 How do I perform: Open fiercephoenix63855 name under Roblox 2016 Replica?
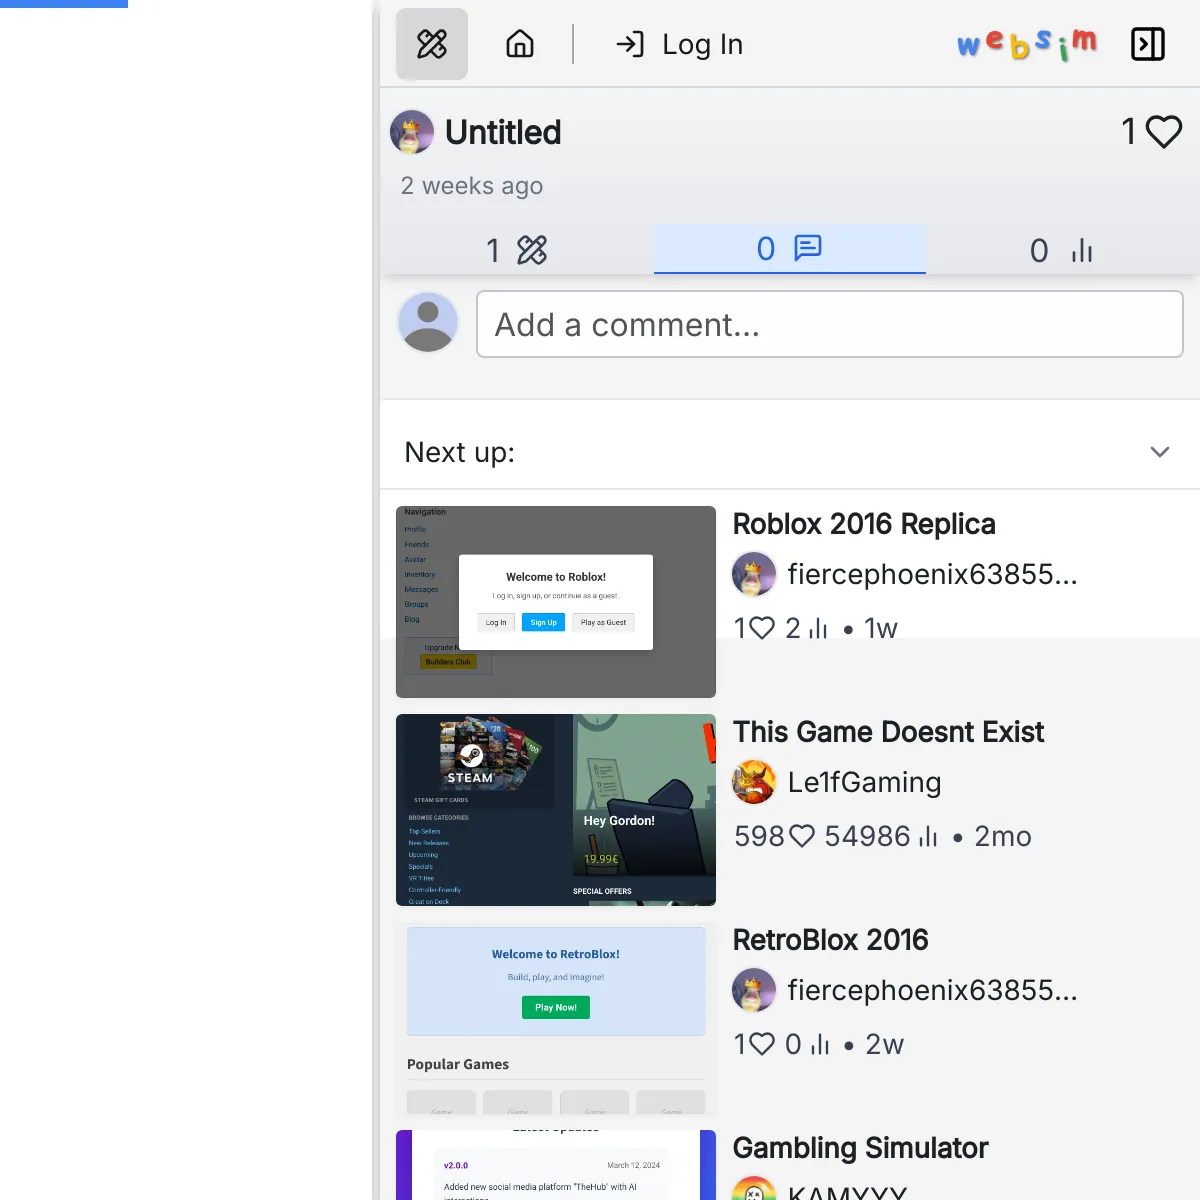click(932, 574)
